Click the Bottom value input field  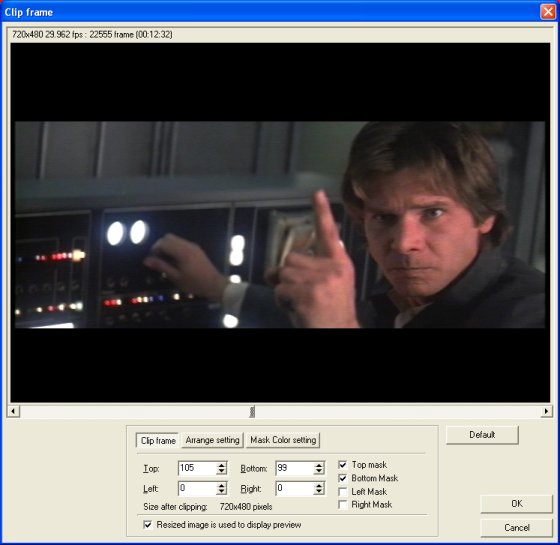(x=295, y=468)
